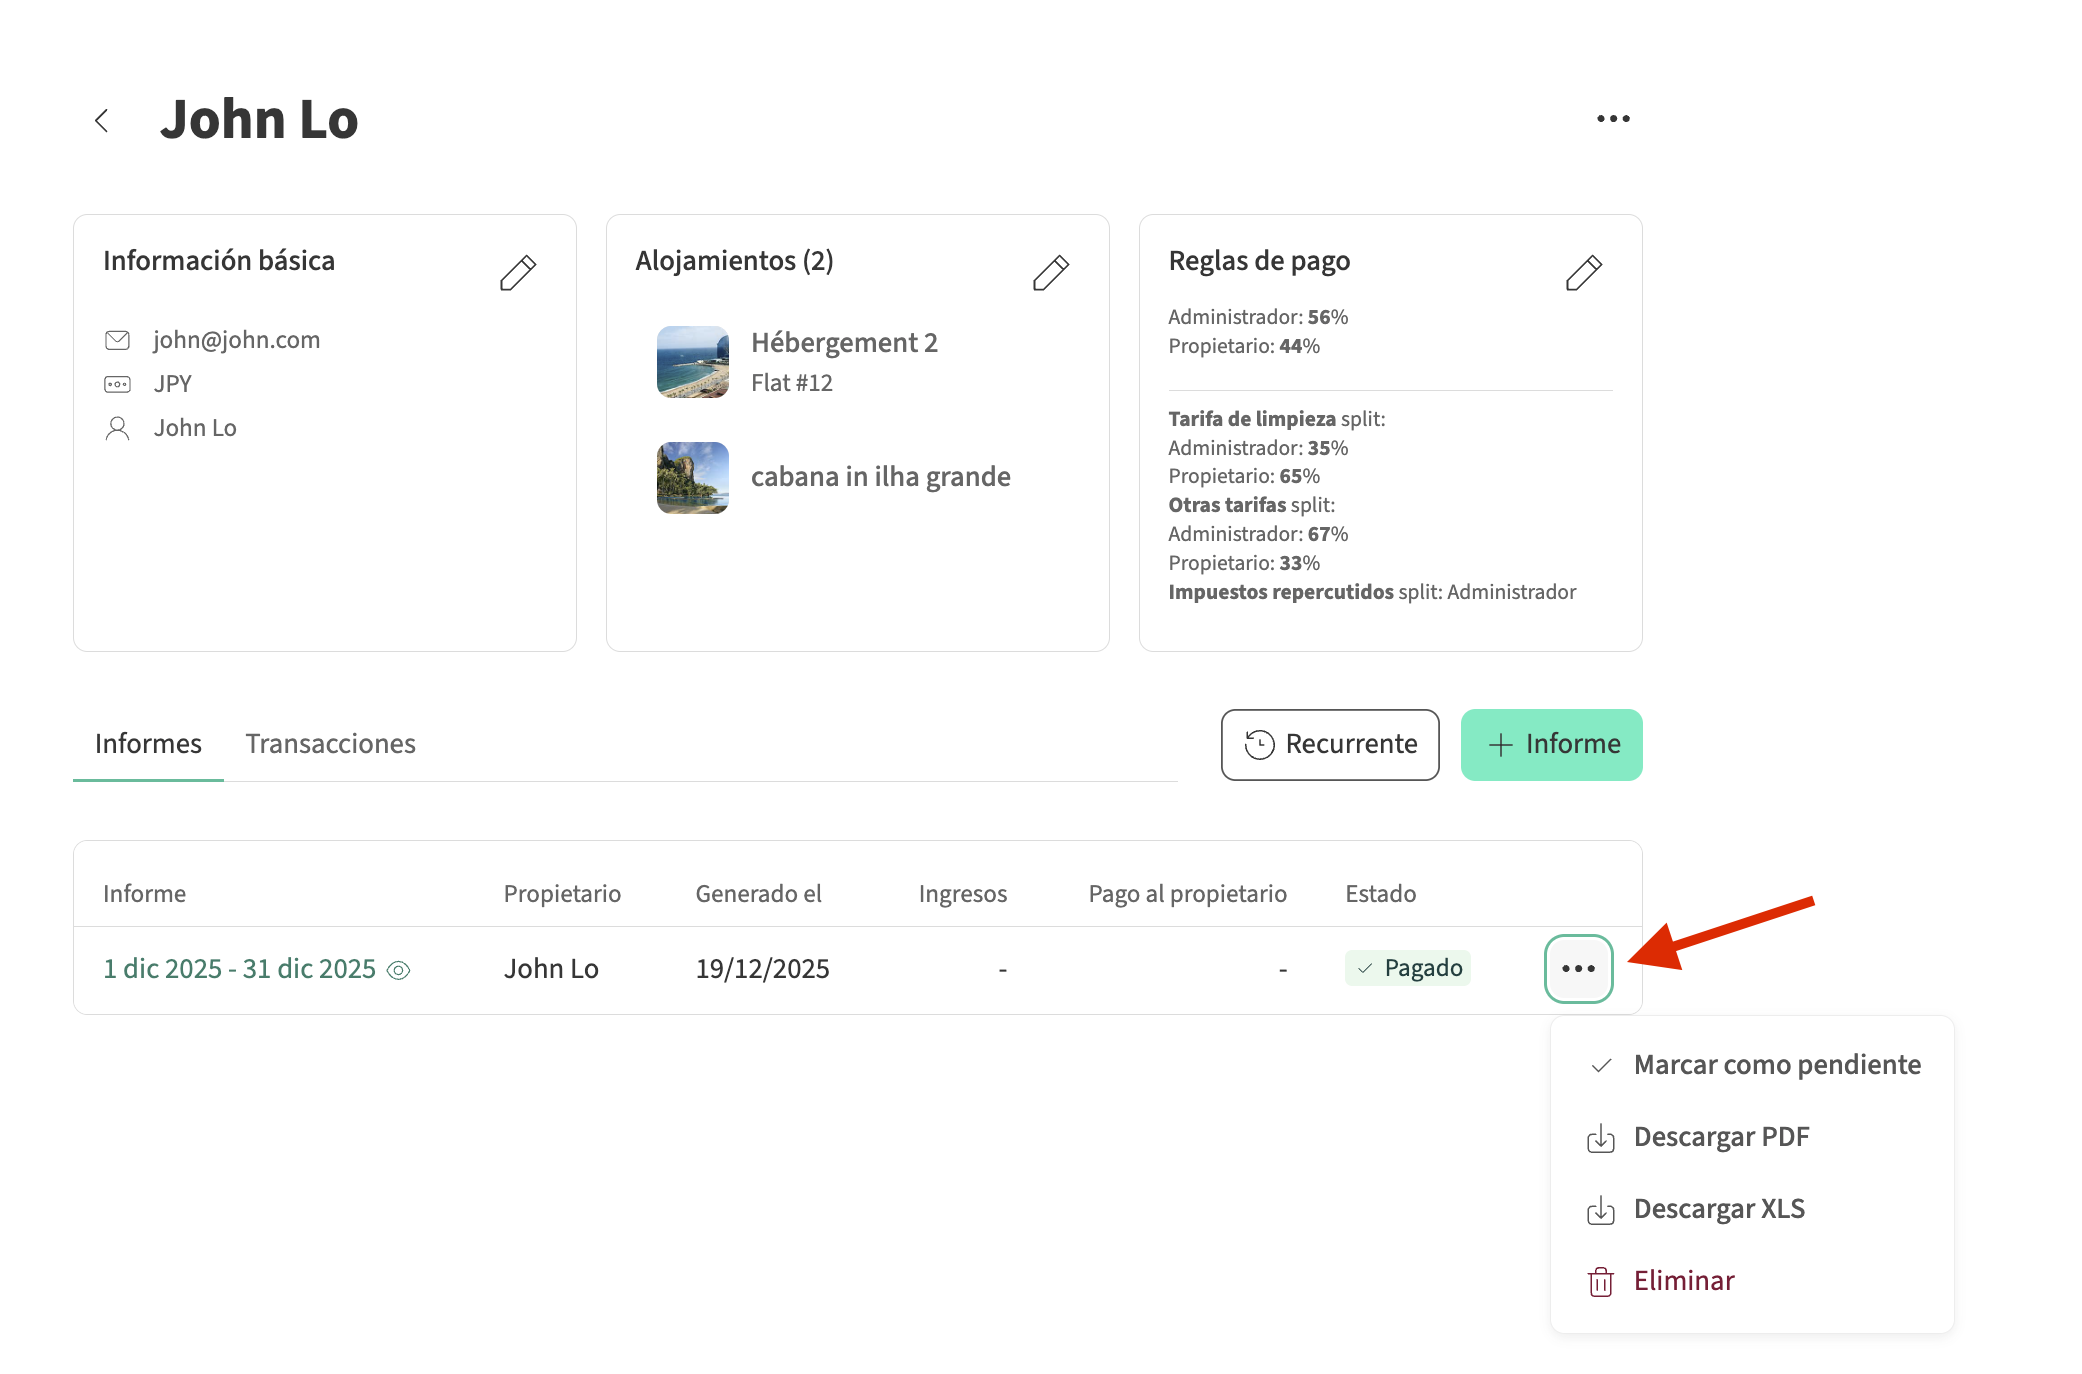Click the Recurrente button
The height and width of the screenshot is (1374, 2082).
1329,745
